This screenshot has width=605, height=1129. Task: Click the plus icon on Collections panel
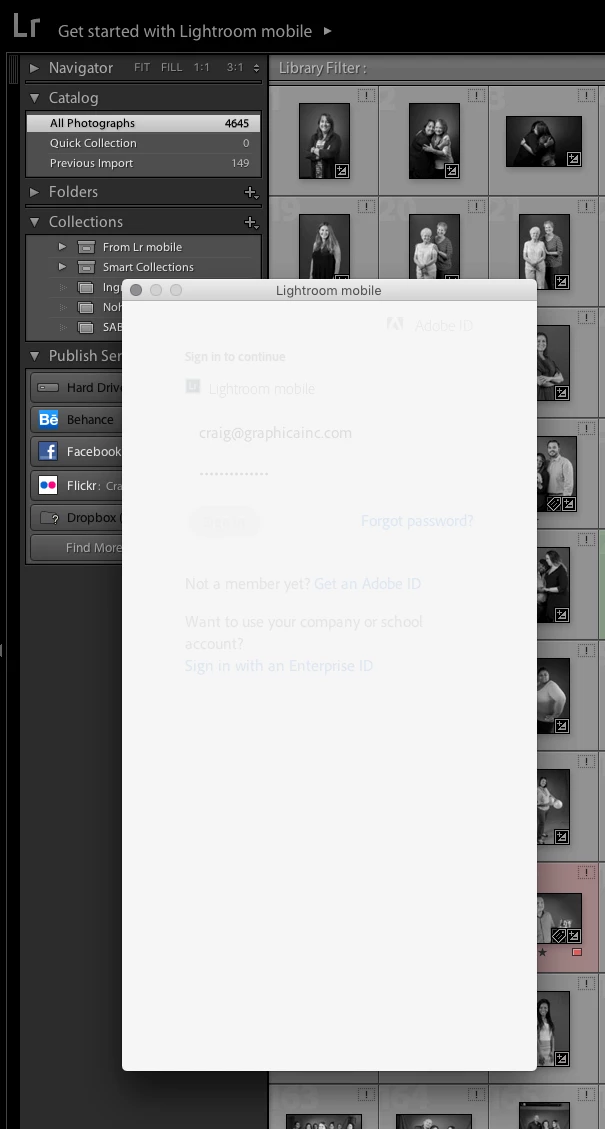coord(251,223)
